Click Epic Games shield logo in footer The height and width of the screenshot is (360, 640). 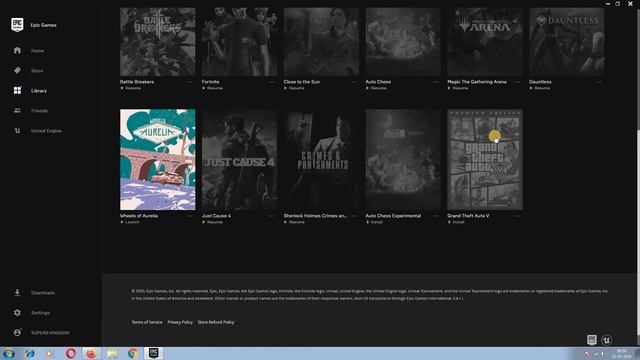[592, 340]
